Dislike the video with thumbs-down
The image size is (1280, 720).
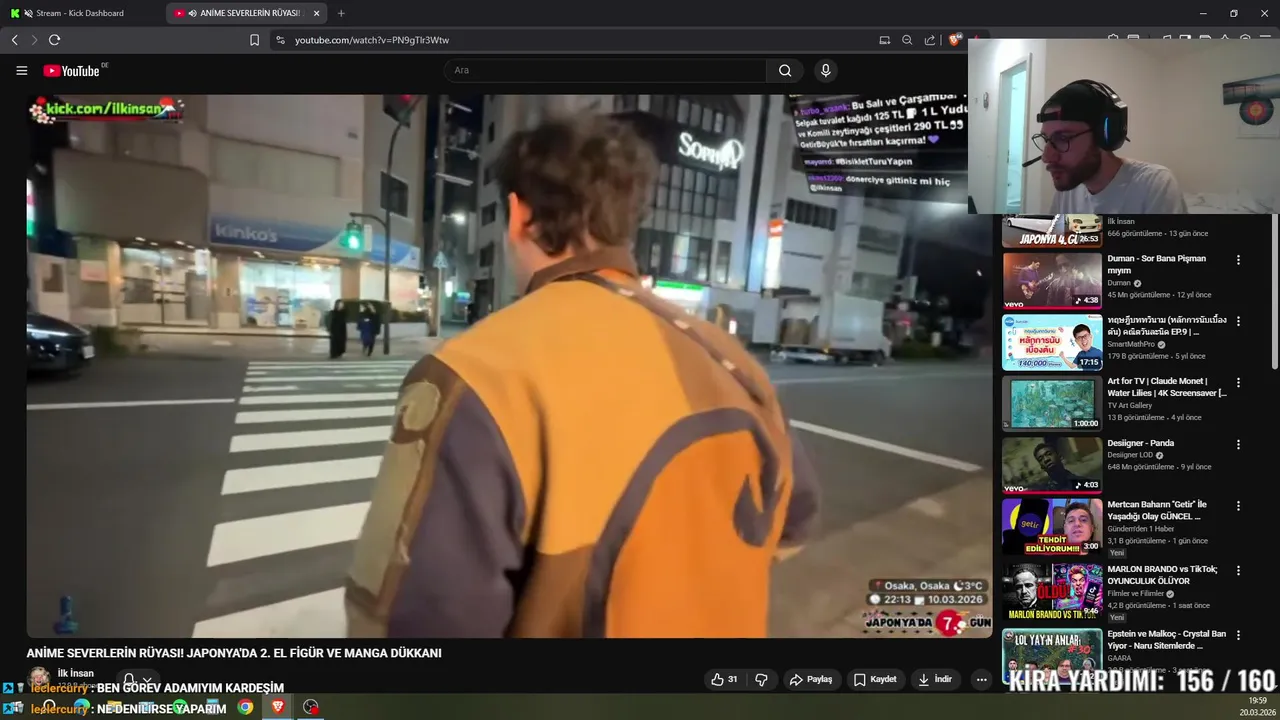[x=761, y=679]
